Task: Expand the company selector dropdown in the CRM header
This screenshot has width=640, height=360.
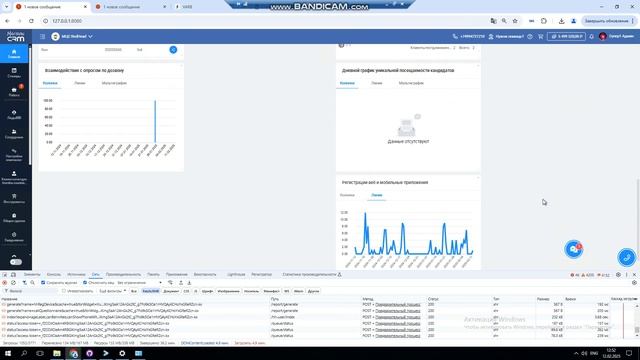Action: coord(72,36)
